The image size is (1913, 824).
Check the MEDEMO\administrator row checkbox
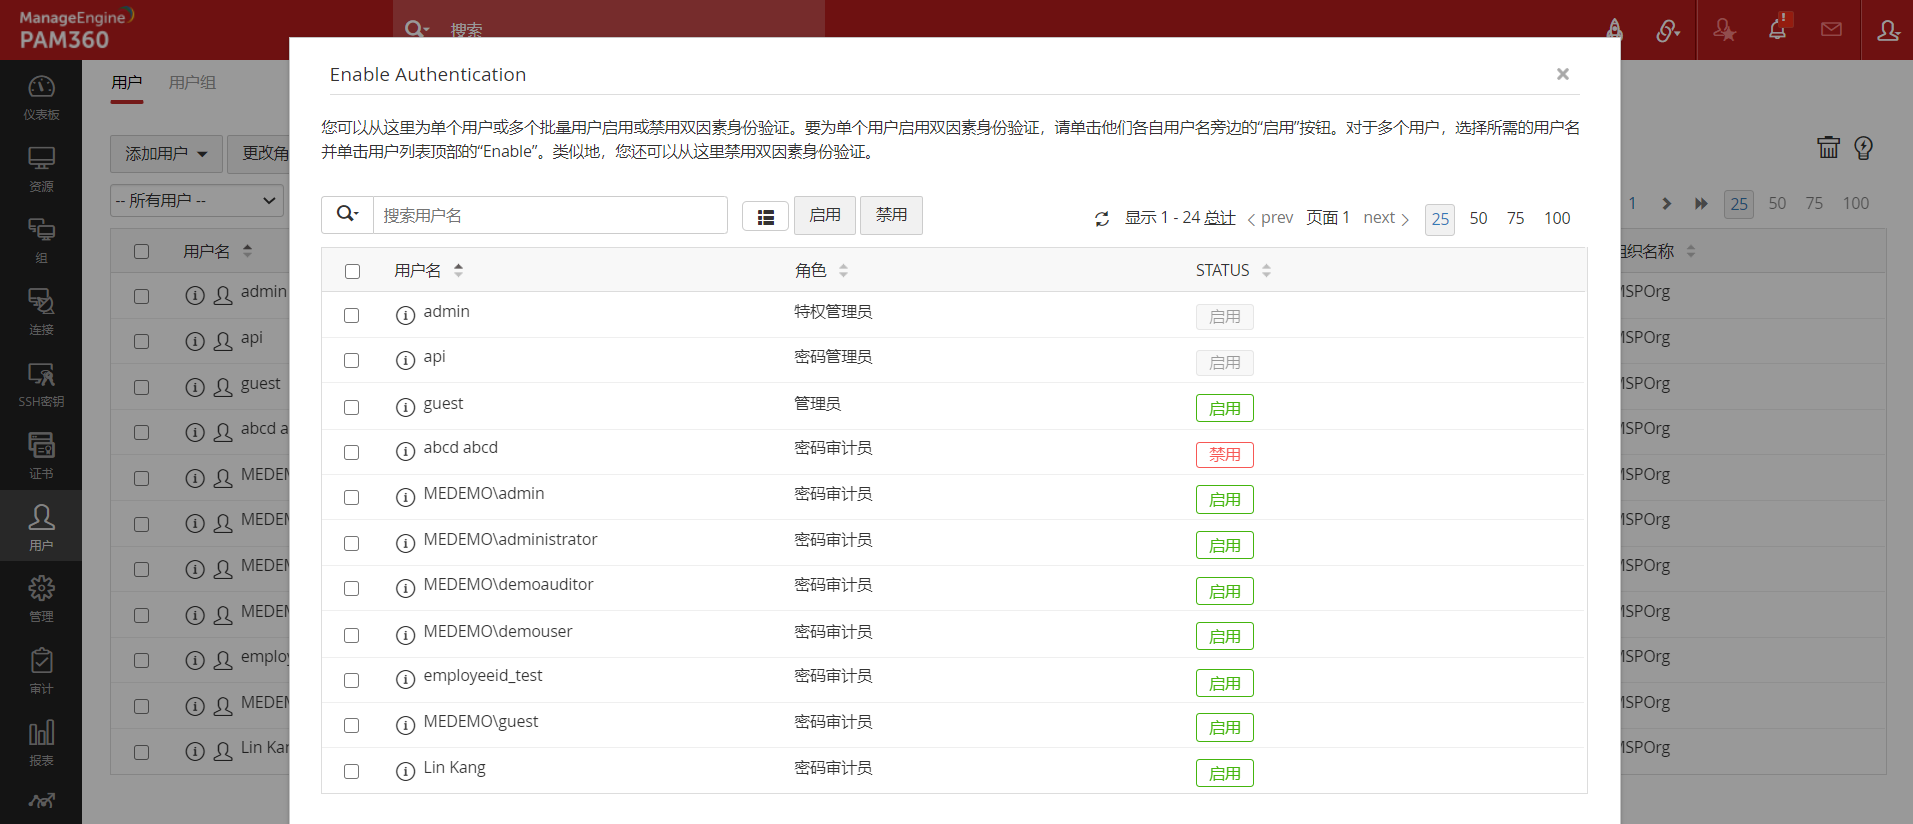pos(352,543)
